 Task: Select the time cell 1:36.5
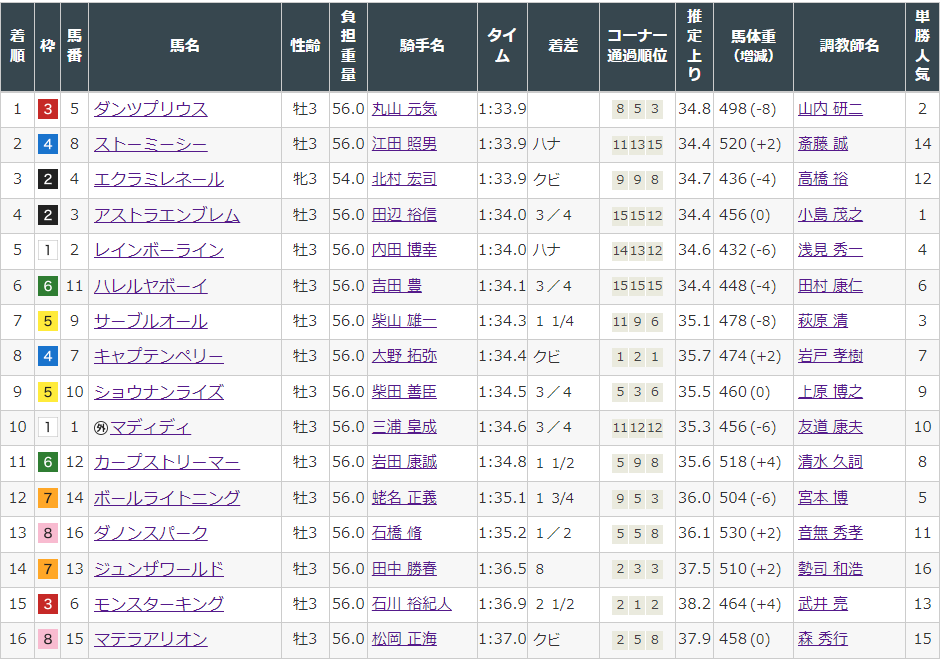(x=502, y=569)
